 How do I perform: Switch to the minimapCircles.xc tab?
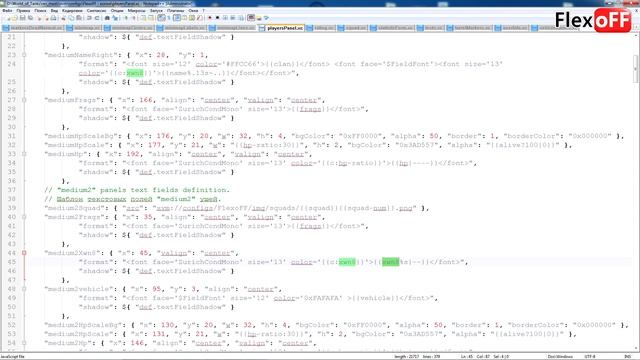tap(129, 28)
